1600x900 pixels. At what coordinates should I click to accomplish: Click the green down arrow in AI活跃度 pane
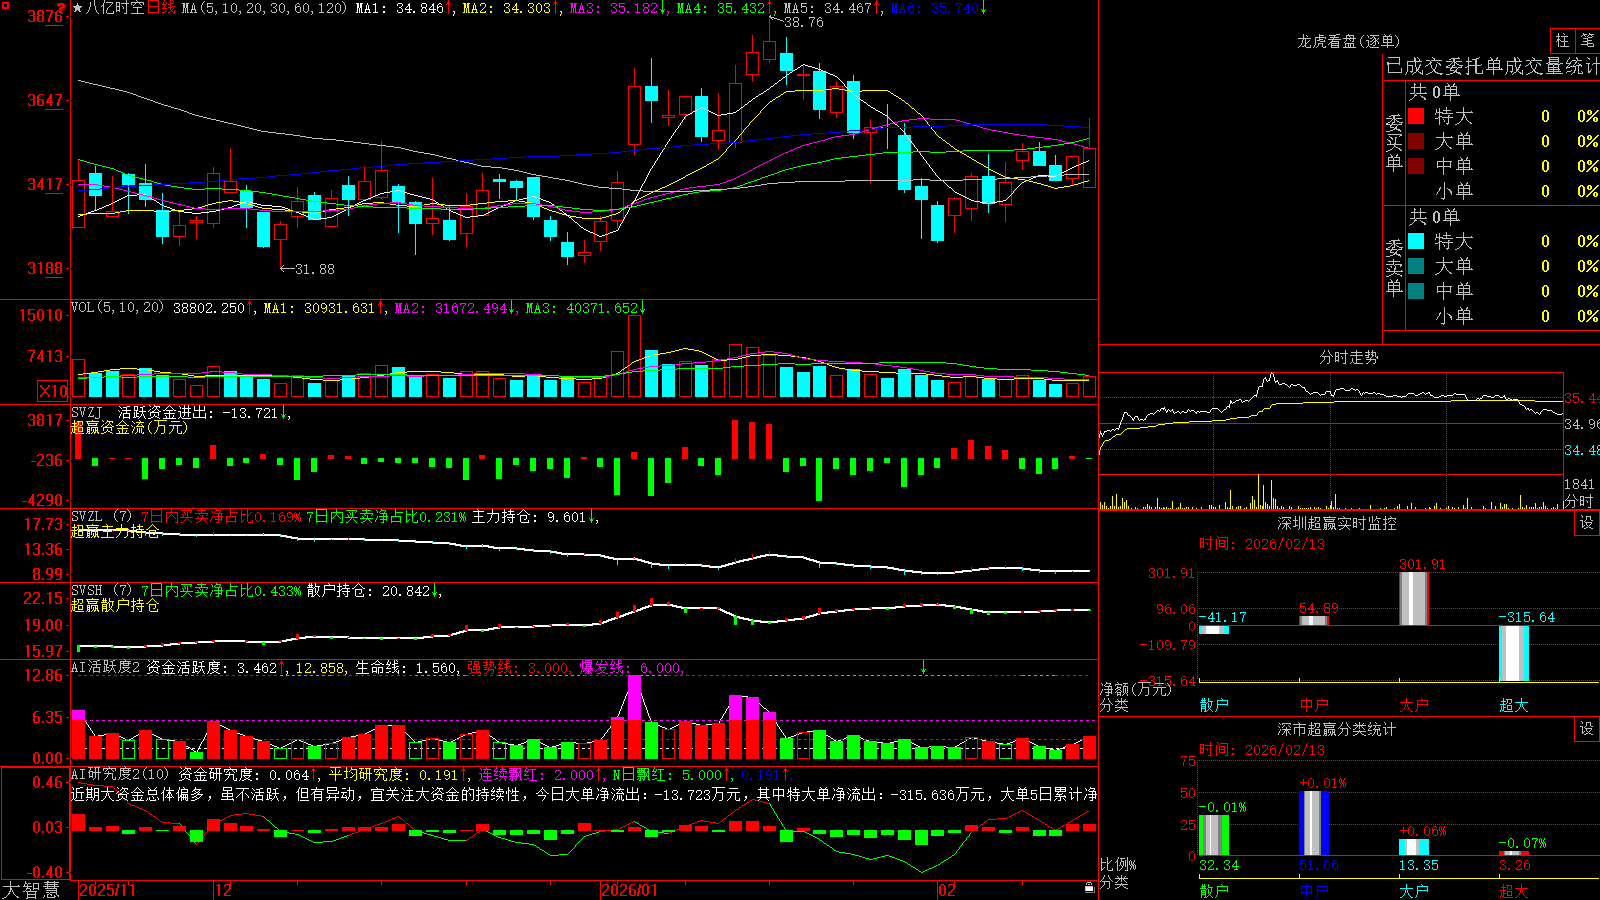pyautogui.click(x=923, y=667)
